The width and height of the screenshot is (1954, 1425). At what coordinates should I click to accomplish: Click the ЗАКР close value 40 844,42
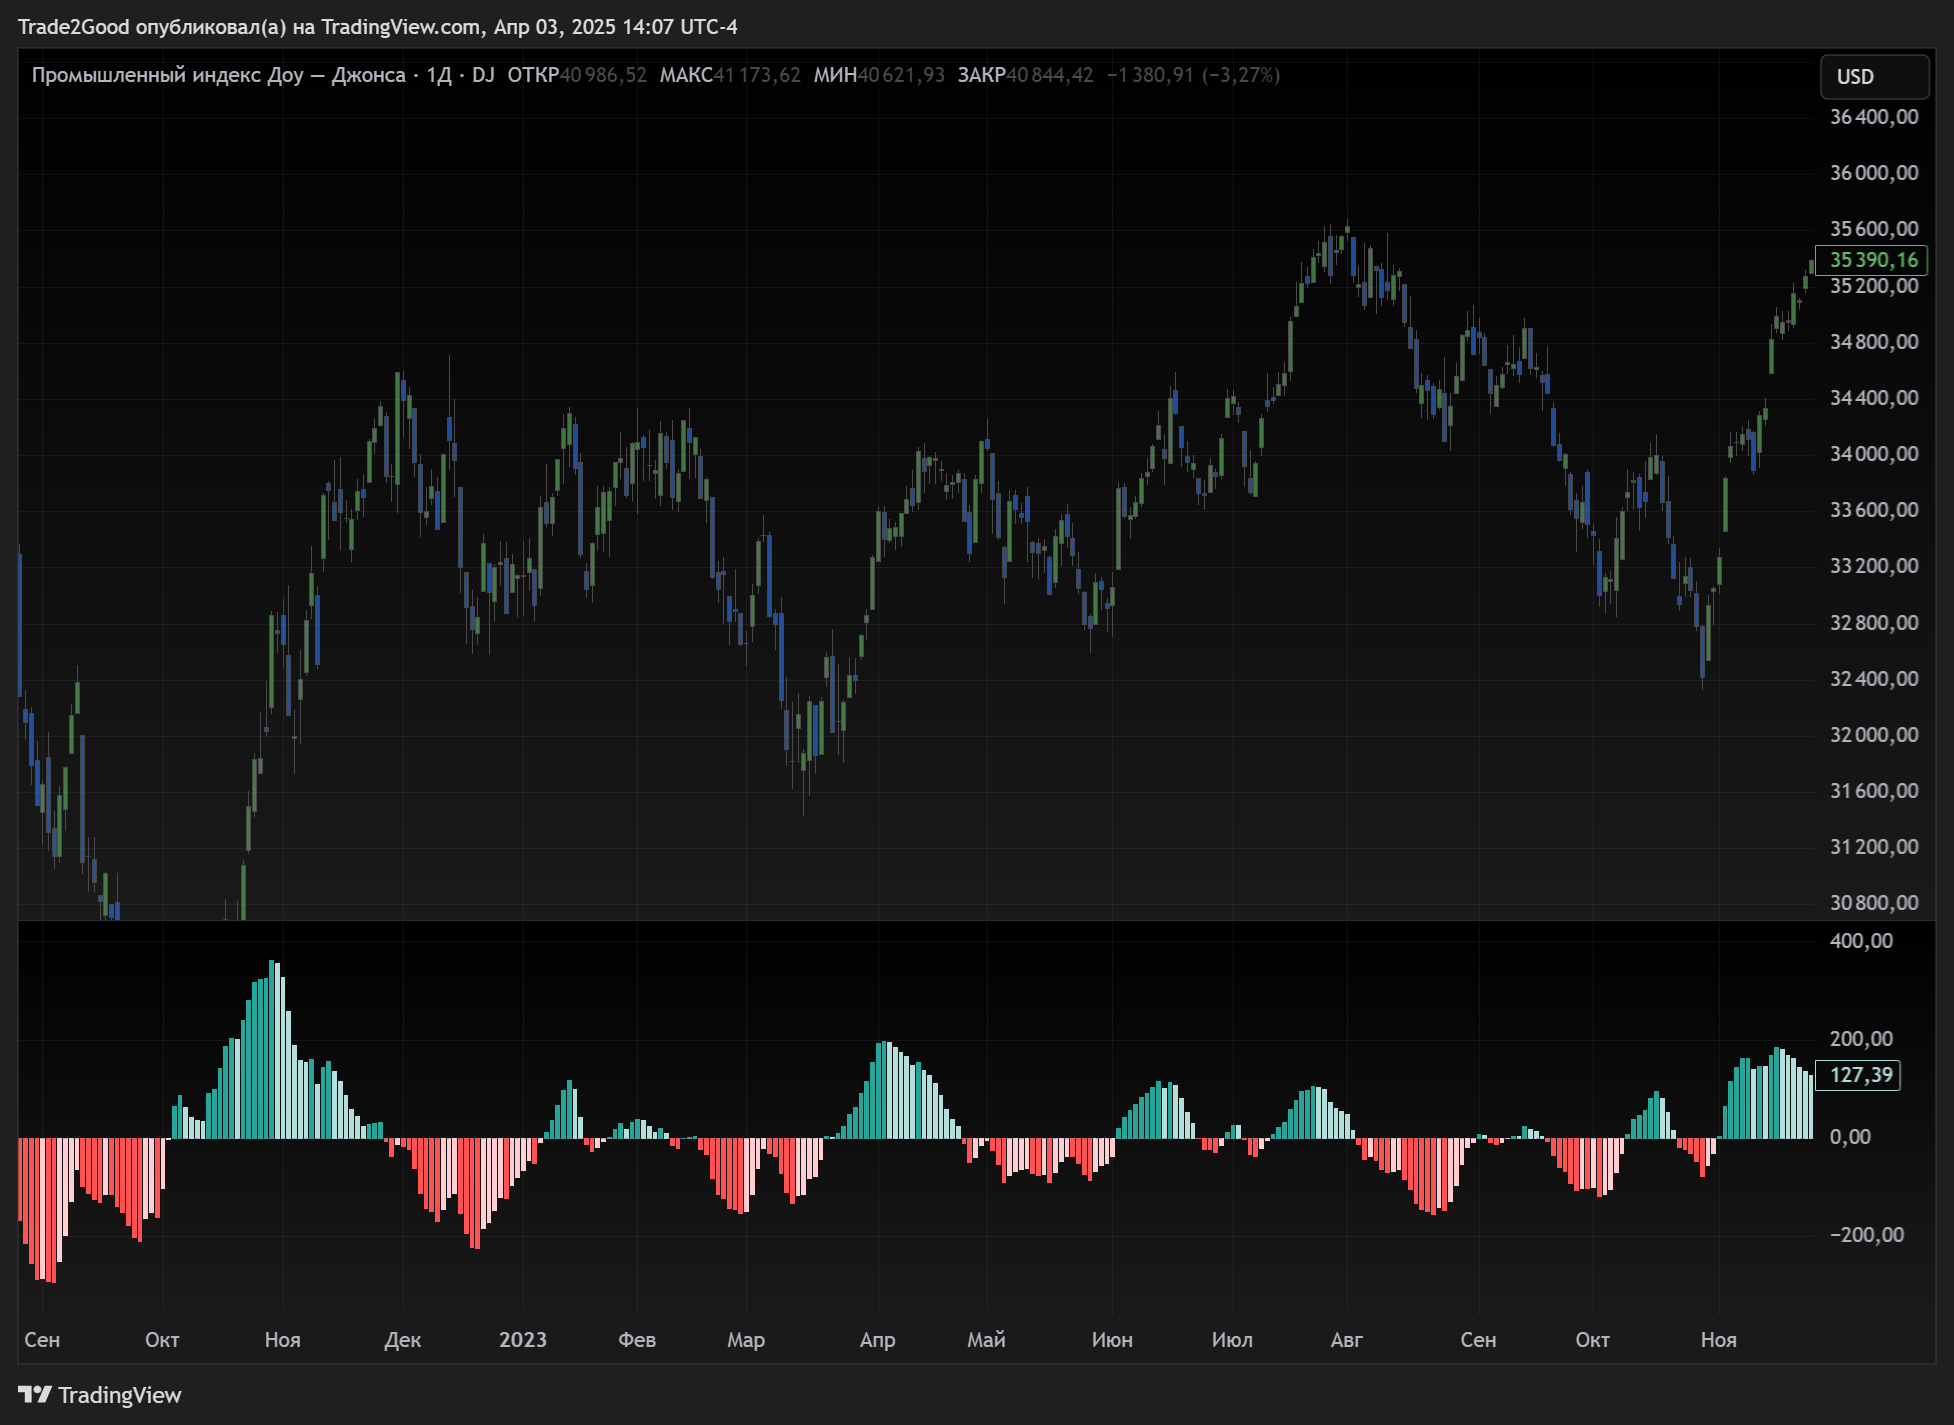click(x=1050, y=75)
